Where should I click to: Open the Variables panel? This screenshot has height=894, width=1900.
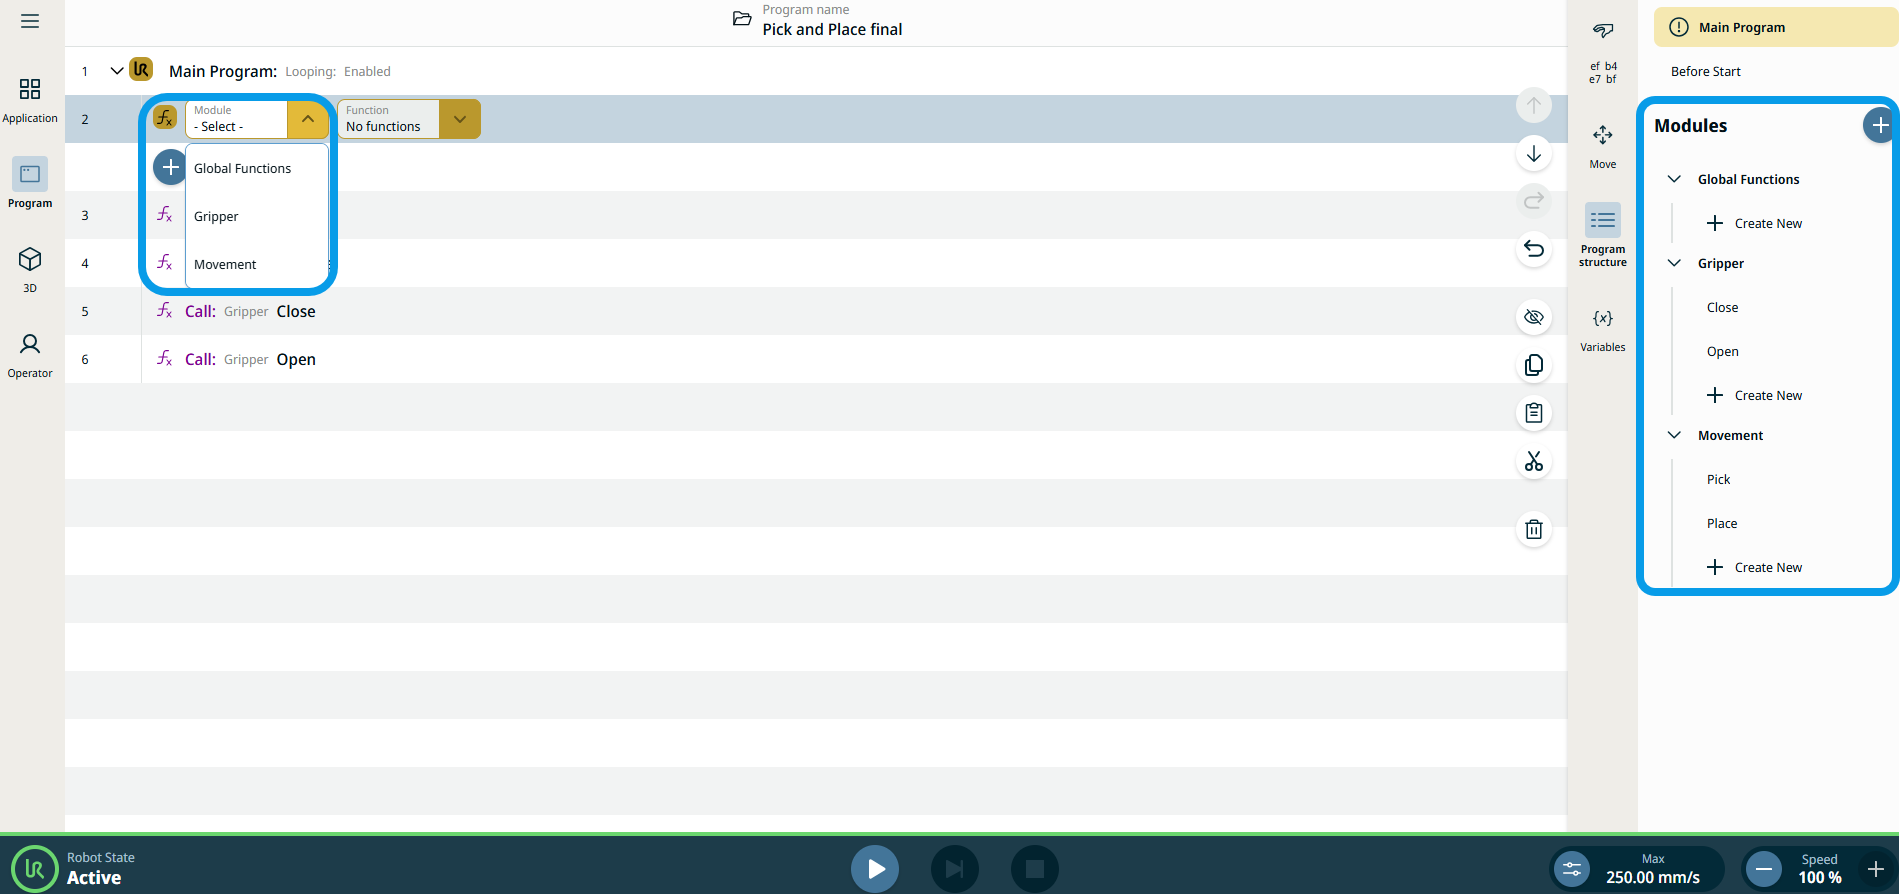[x=1602, y=329]
